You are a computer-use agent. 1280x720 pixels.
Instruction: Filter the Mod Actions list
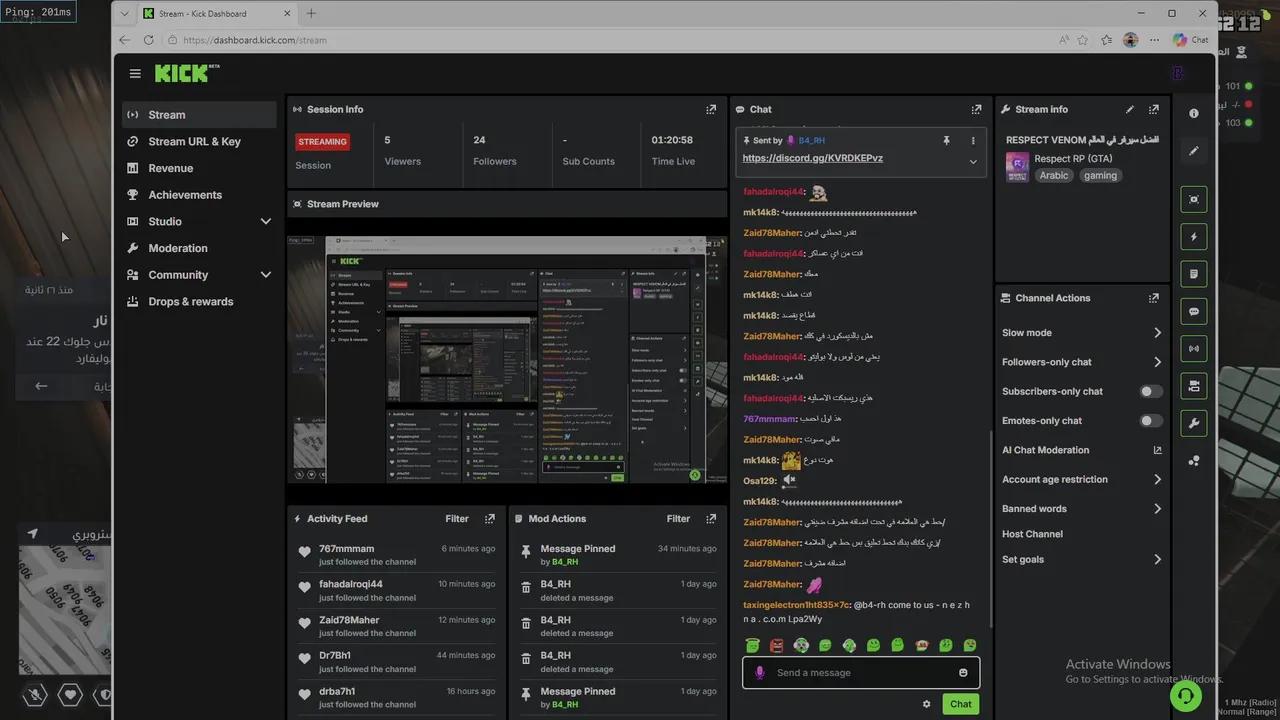click(679, 519)
